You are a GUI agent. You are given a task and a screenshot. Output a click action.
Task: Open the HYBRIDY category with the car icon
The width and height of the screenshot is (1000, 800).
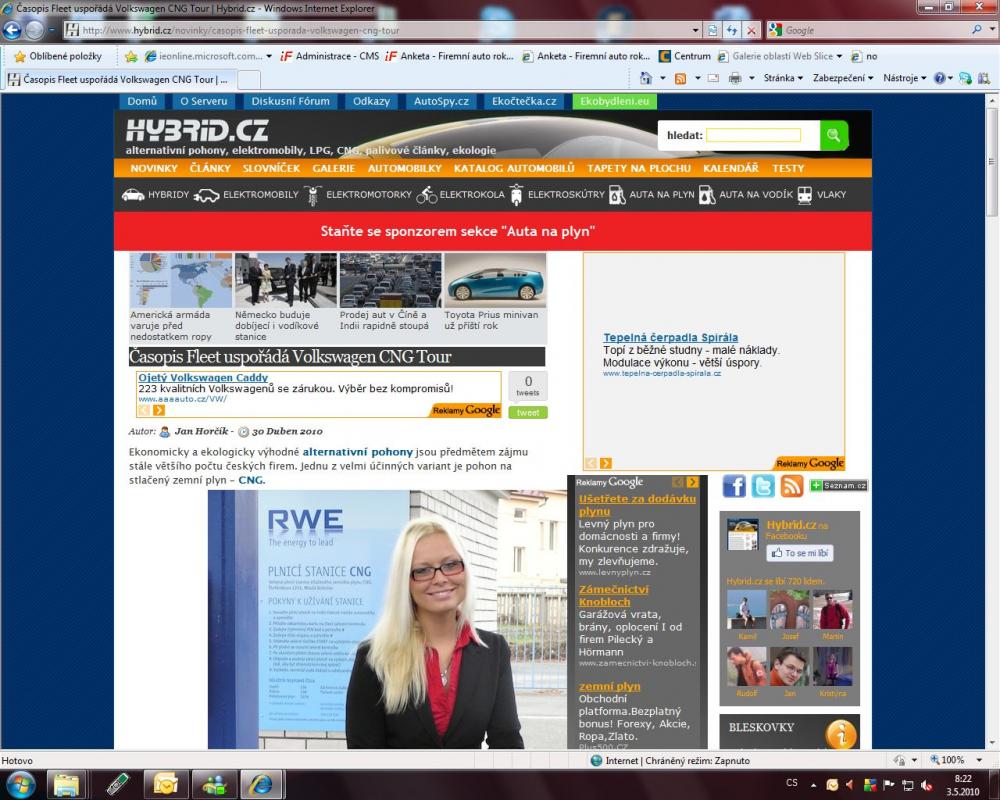tap(156, 195)
